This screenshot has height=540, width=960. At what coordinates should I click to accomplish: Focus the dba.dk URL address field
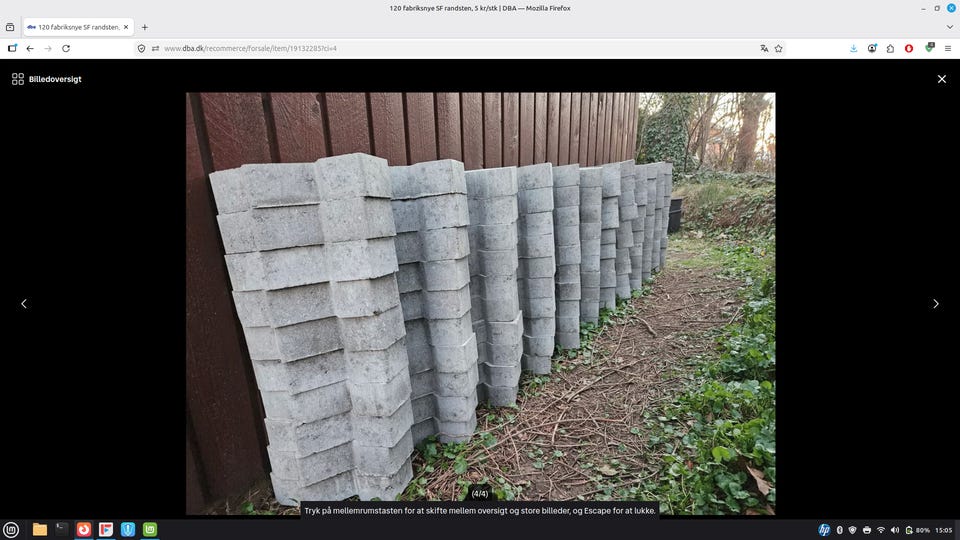tap(459, 48)
